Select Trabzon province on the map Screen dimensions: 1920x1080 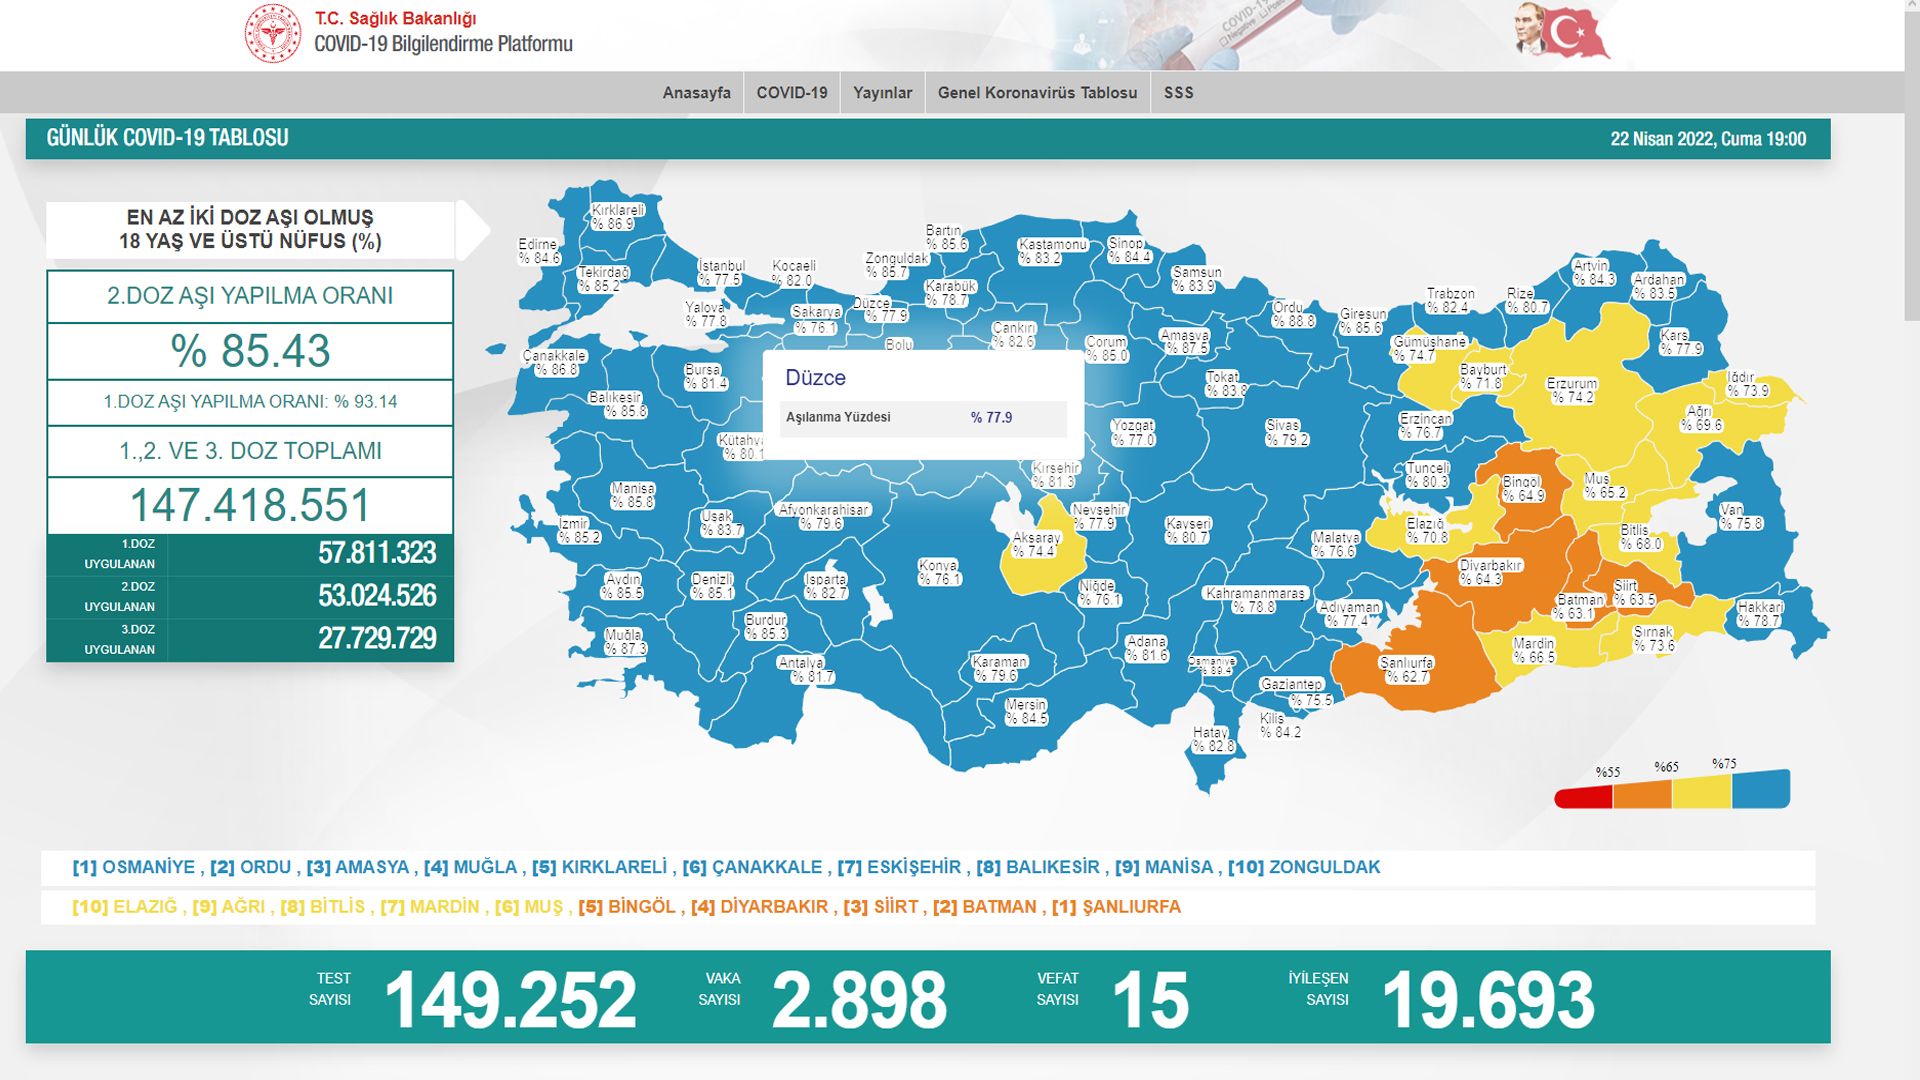[1450, 300]
